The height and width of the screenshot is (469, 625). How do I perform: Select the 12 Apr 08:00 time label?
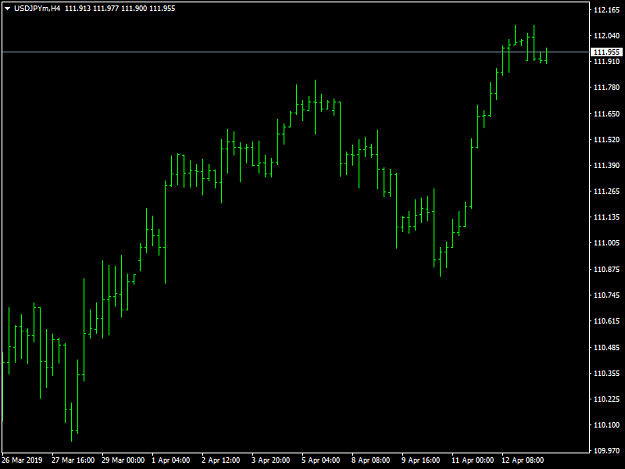click(523, 460)
